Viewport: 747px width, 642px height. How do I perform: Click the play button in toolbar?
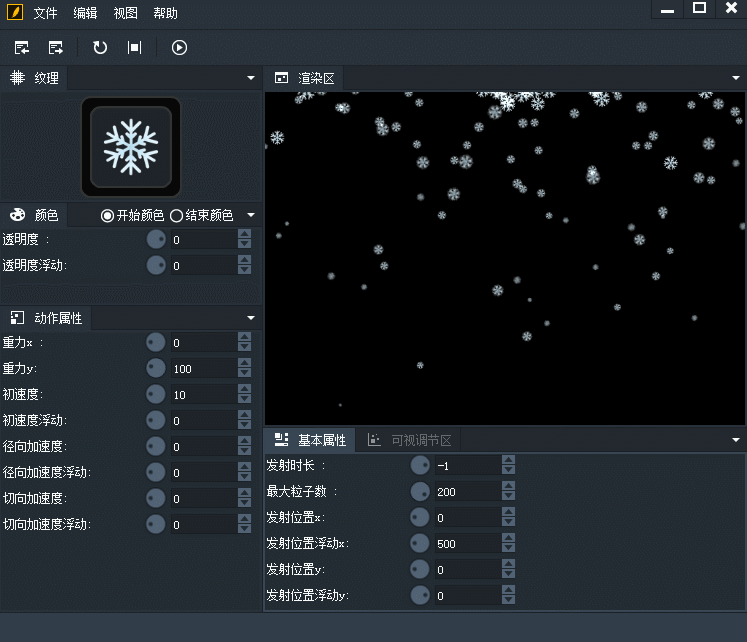[x=179, y=48]
